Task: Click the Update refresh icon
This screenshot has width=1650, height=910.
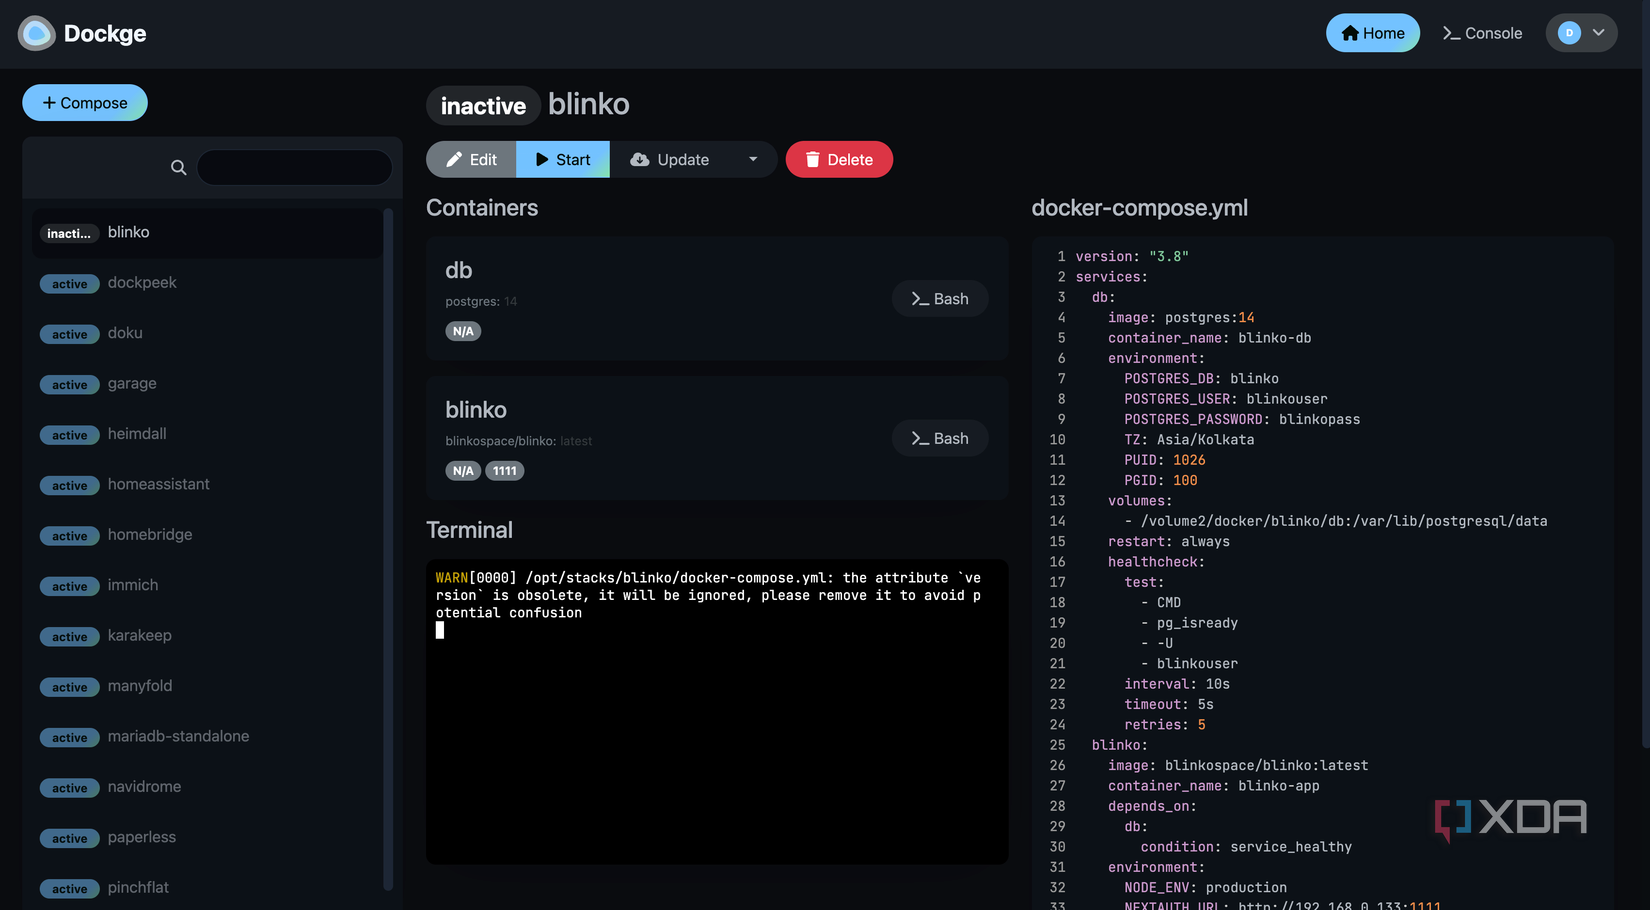Action: click(639, 159)
